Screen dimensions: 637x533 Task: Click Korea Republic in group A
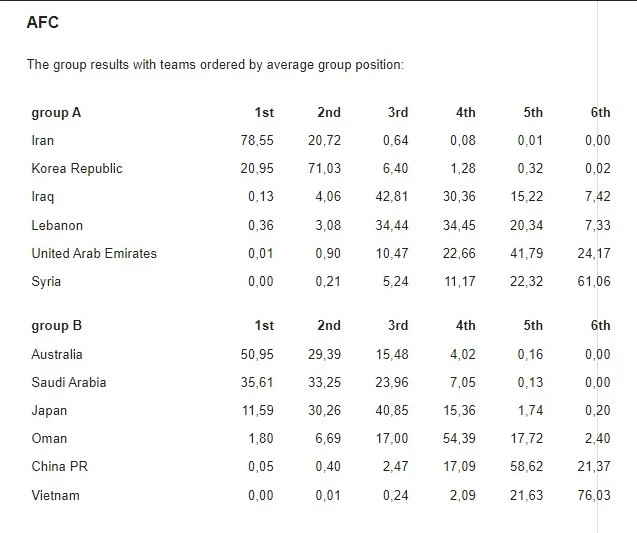(77, 169)
